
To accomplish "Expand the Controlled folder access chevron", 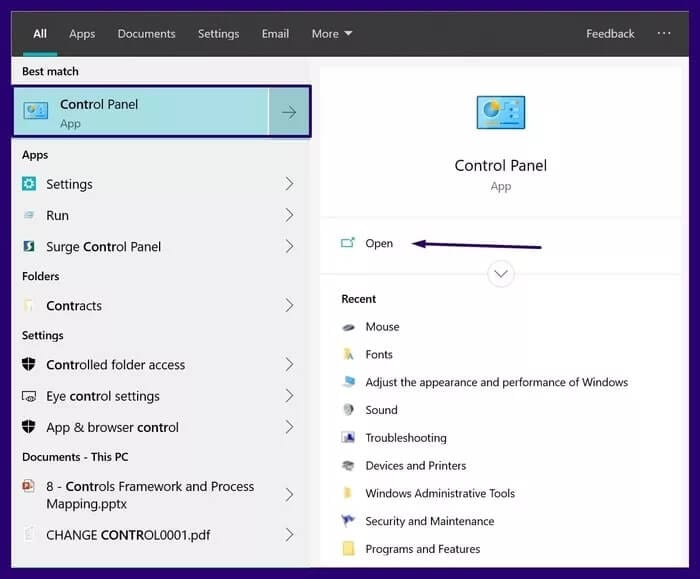I will click(289, 364).
